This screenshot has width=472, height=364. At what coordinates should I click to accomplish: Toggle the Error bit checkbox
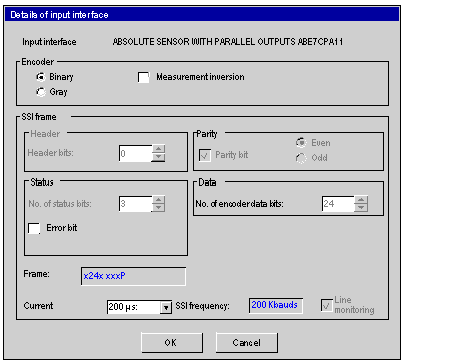pos(34,228)
